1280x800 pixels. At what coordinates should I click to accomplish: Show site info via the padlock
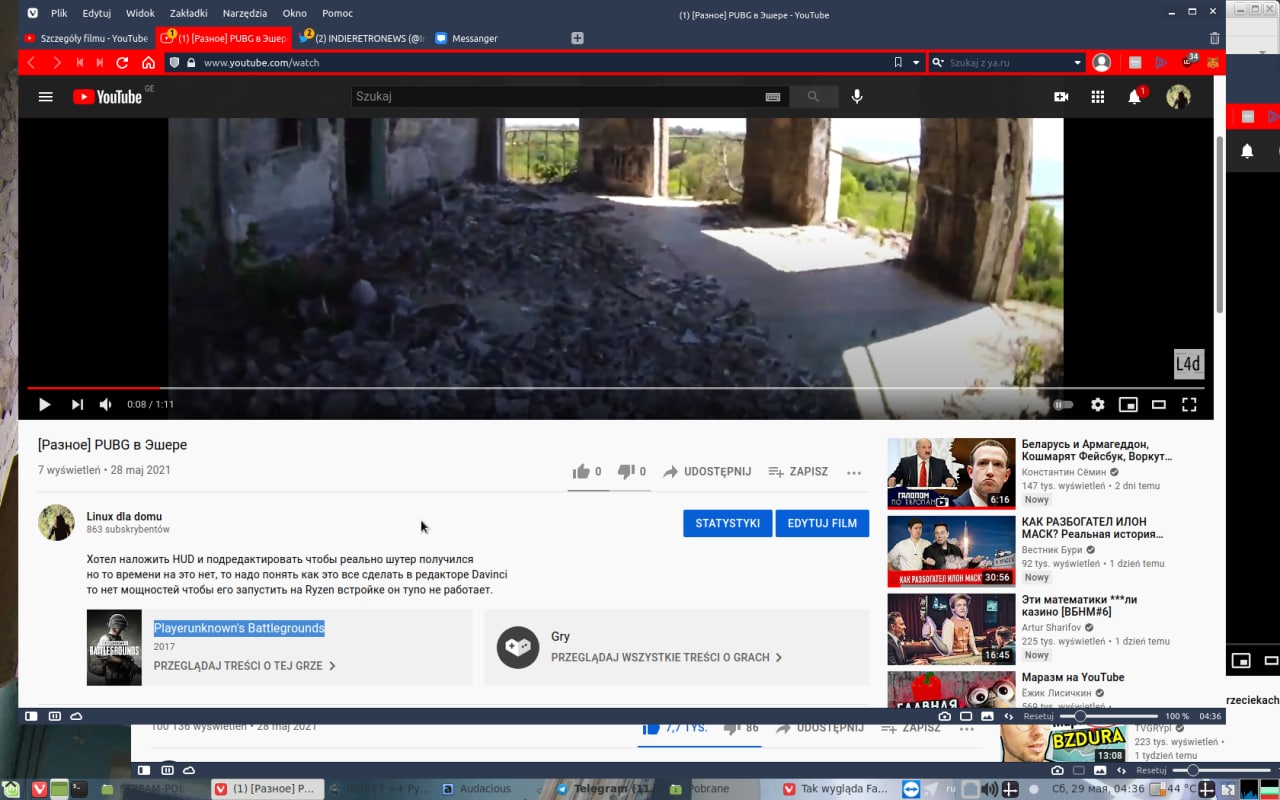(191, 62)
